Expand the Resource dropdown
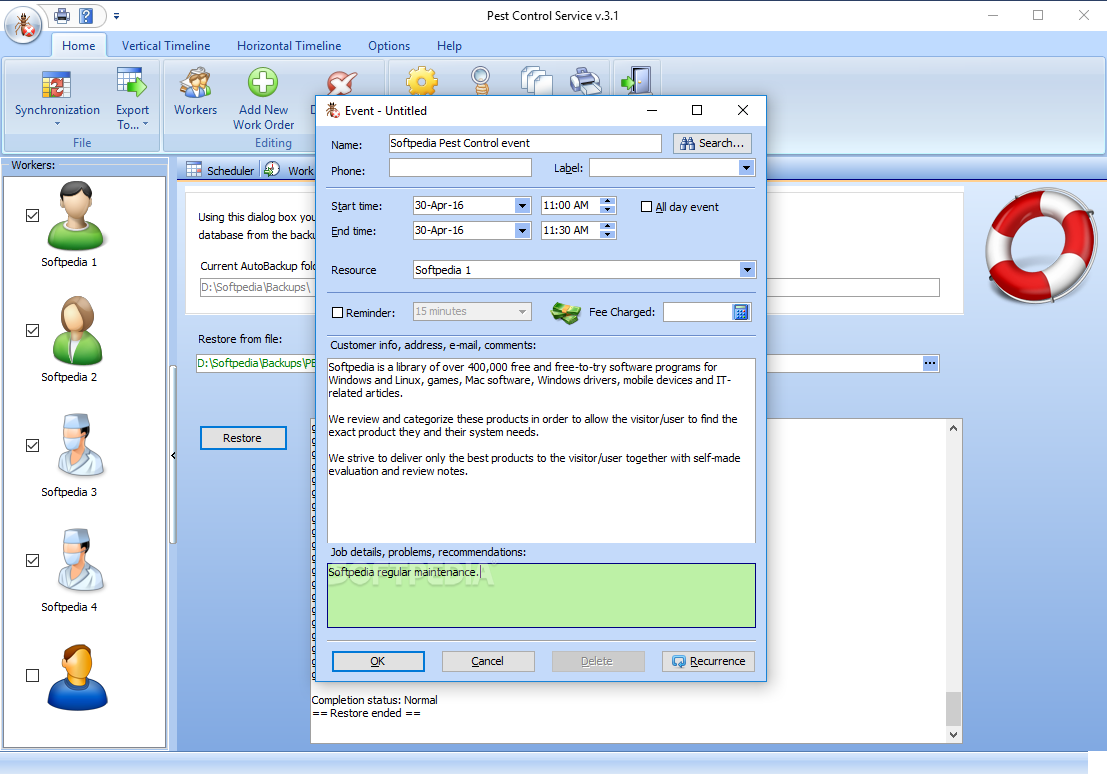This screenshot has height=774, width=1107. click(x=747, y=270)
